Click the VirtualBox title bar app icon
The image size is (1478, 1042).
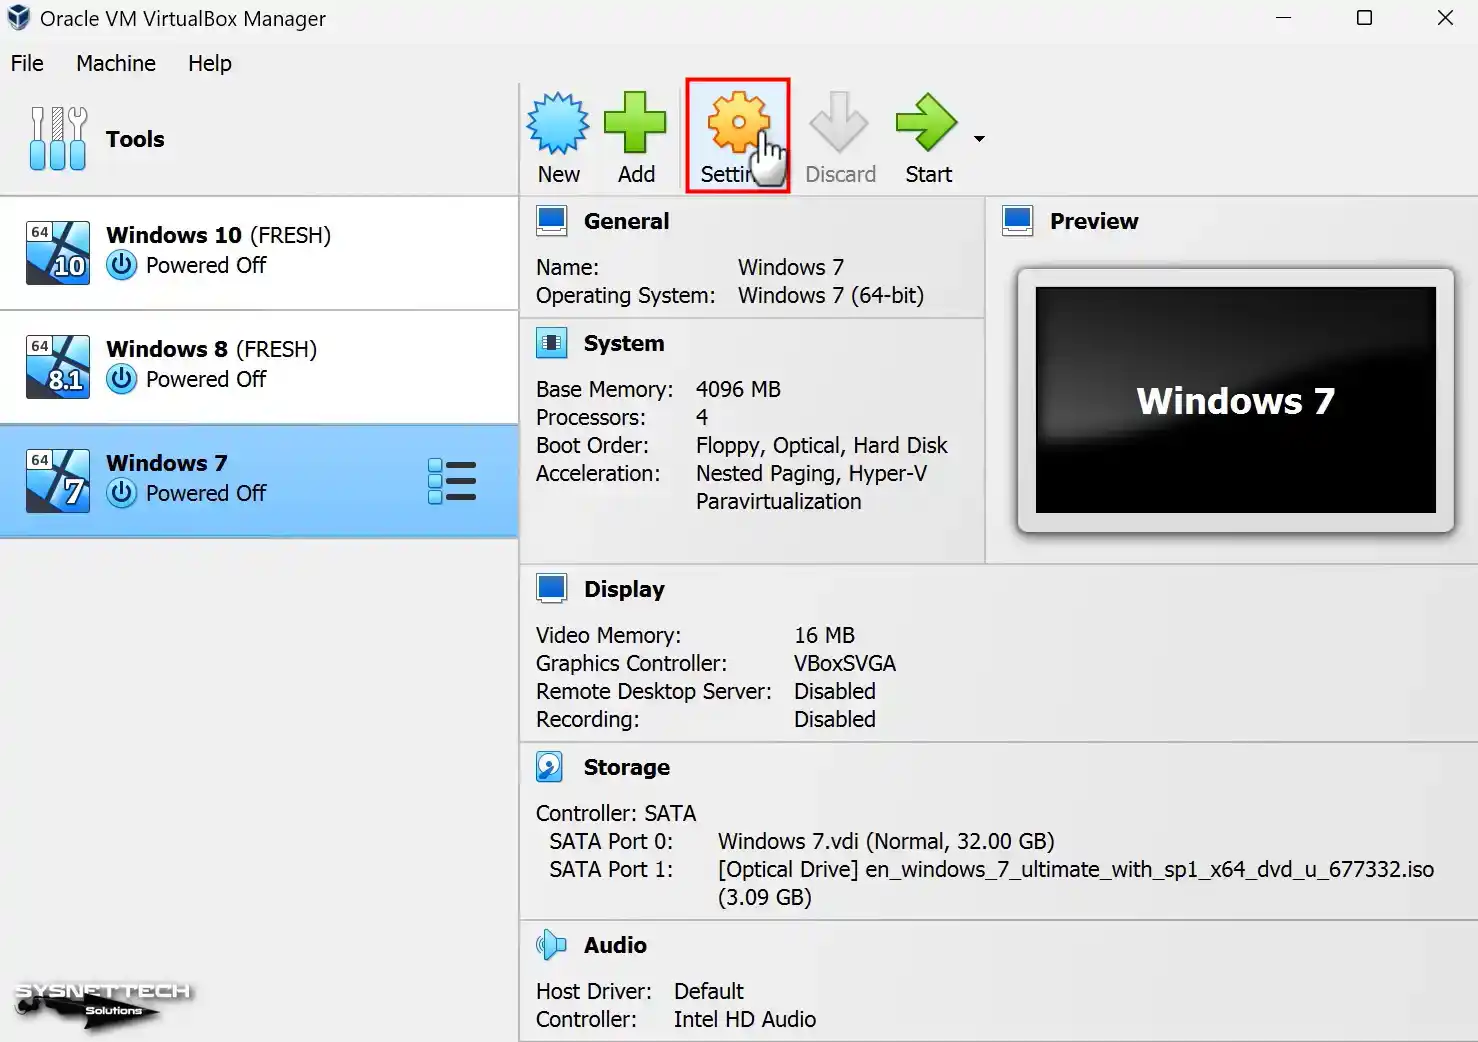tap(18, 18)
